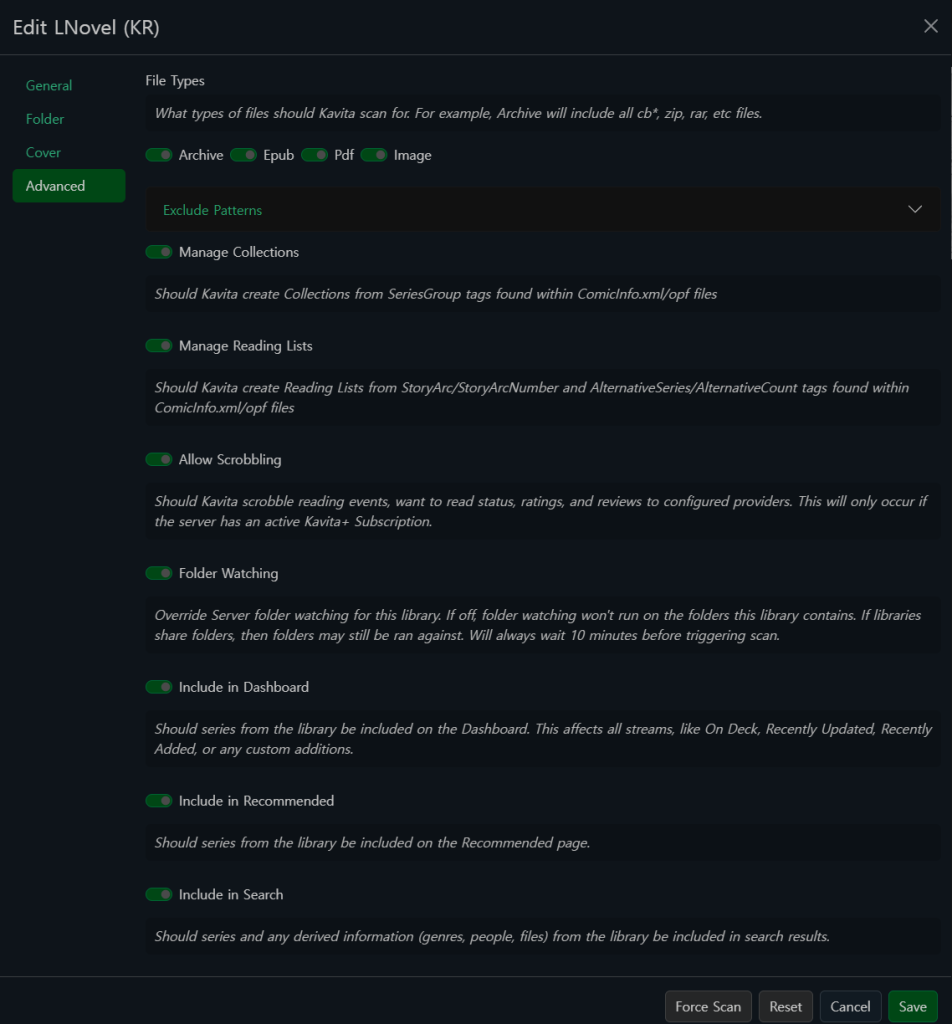
Task: Go to the Cover tab
Action: click(x=43, y=153)
